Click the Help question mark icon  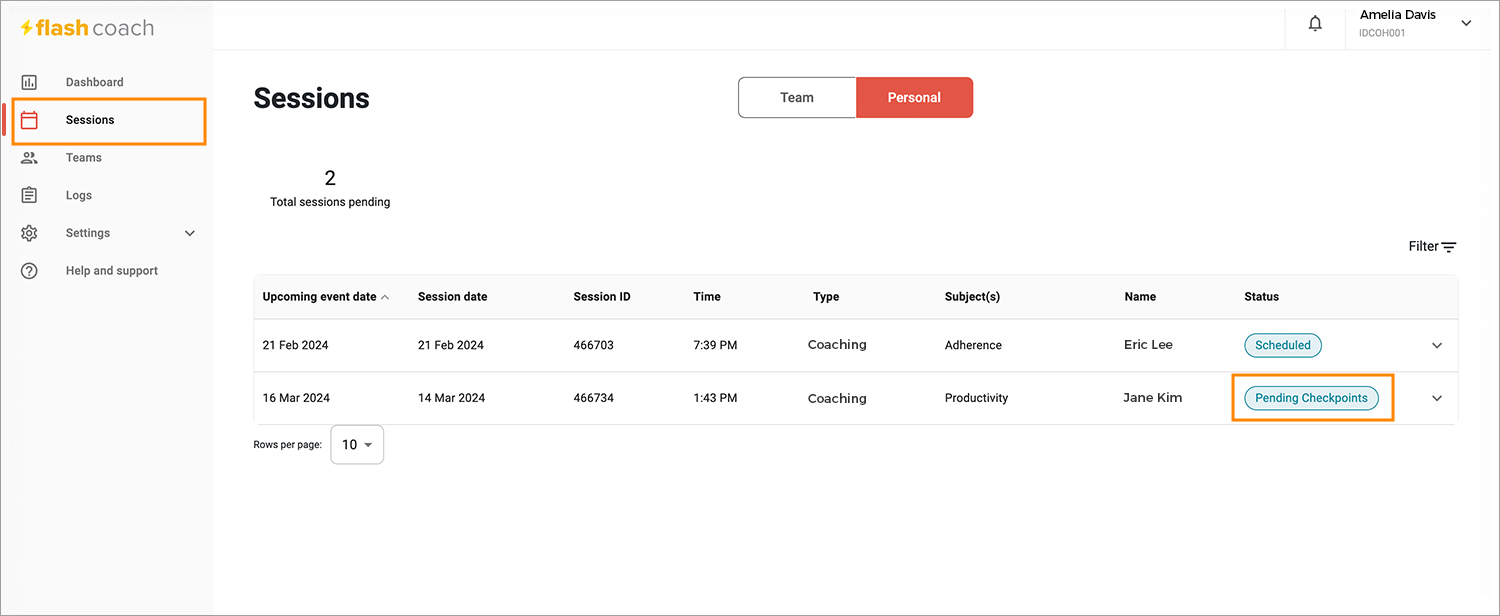pos(29,271)
